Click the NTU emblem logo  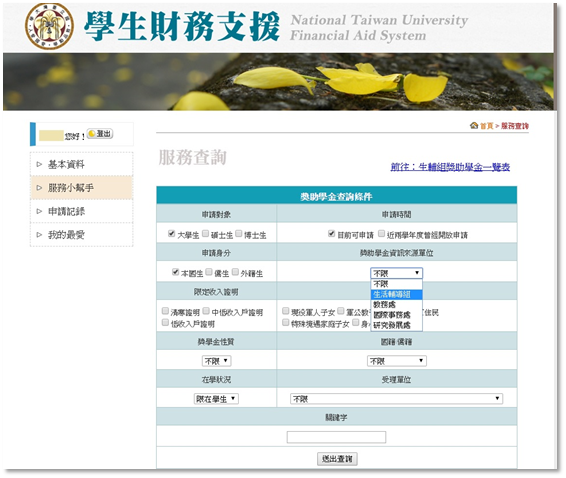49,26
